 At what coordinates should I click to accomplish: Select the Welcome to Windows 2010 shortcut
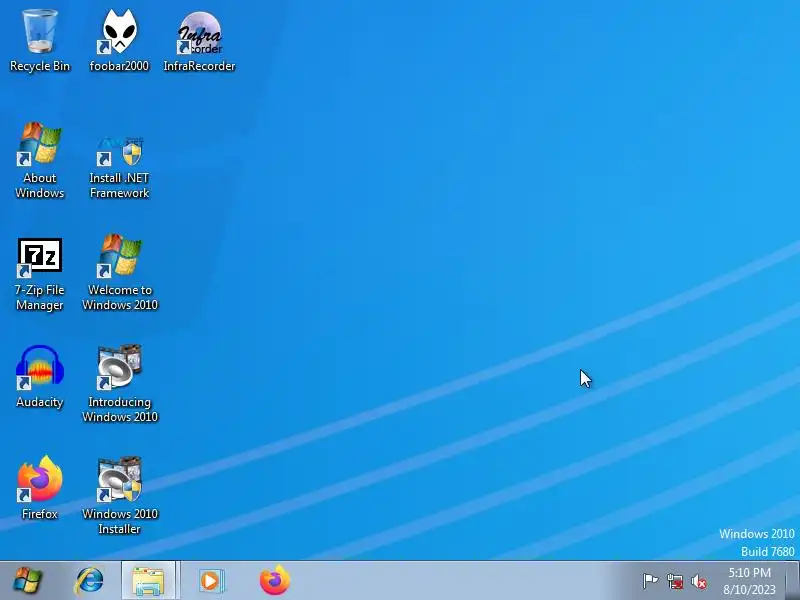click(119, 272)
